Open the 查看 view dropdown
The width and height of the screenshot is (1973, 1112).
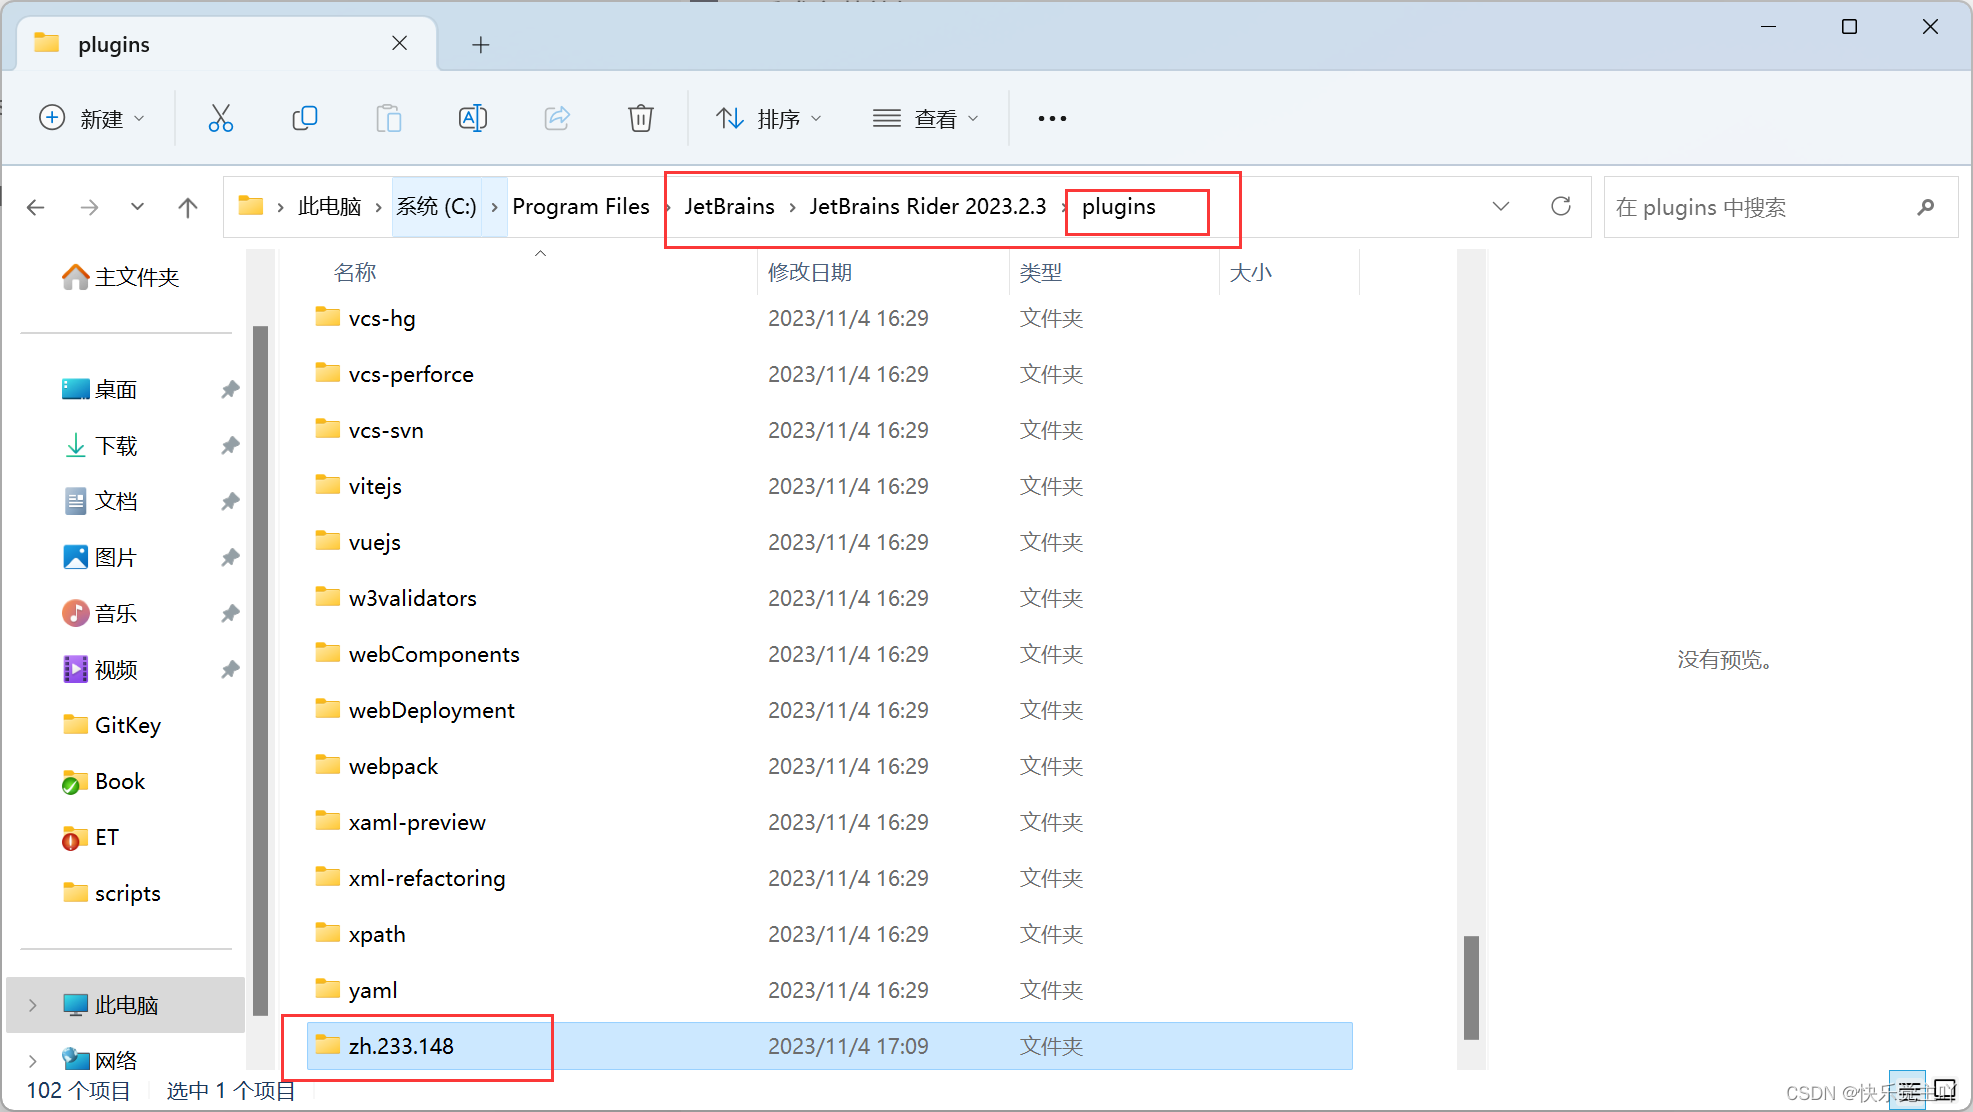click(x=925, y=118)
